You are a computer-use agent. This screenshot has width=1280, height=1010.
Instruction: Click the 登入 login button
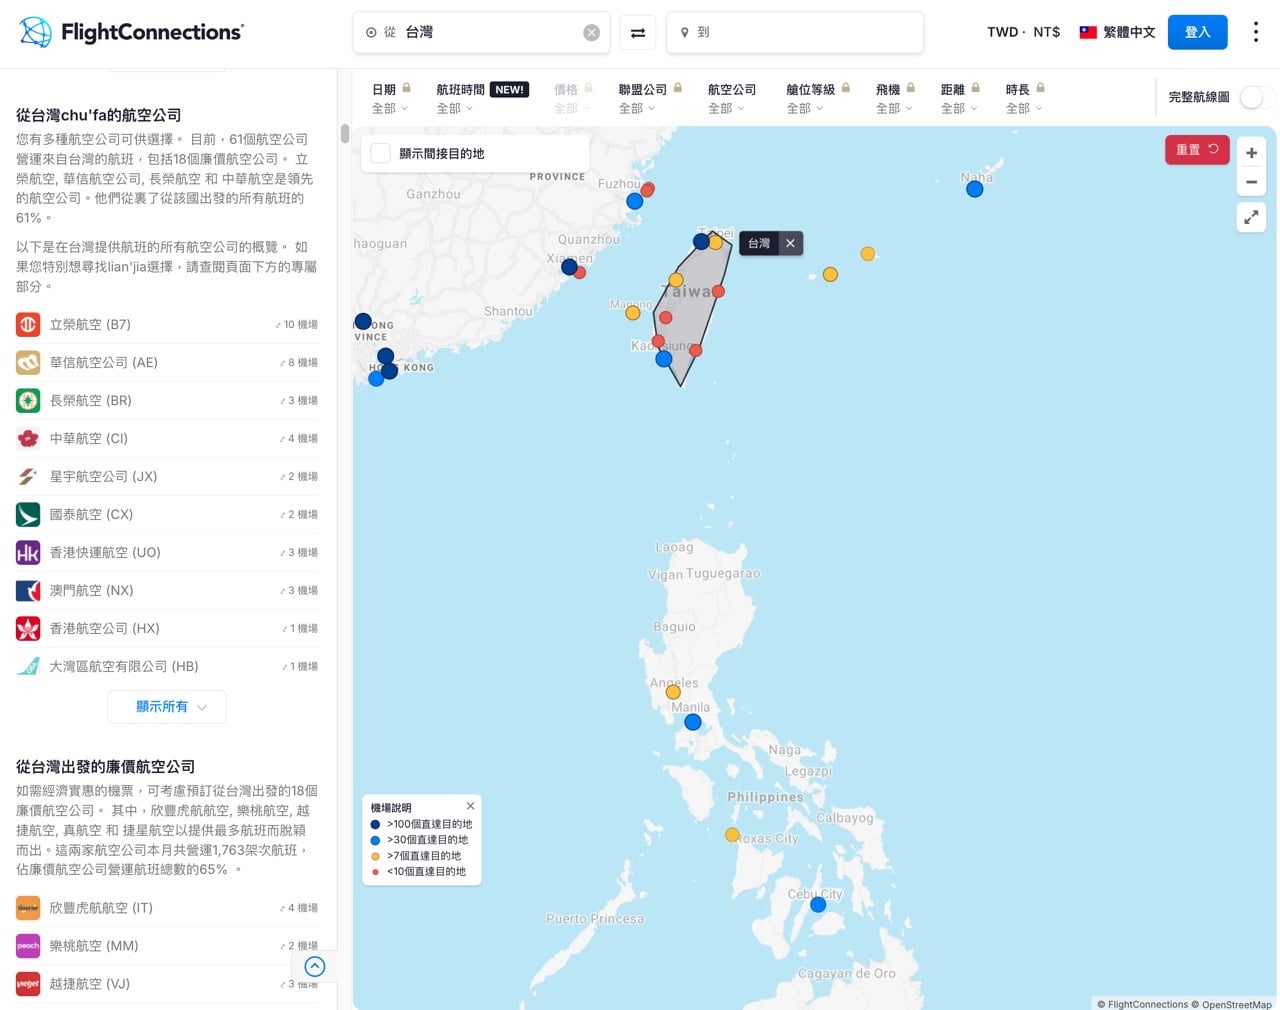click(1197, 32)
